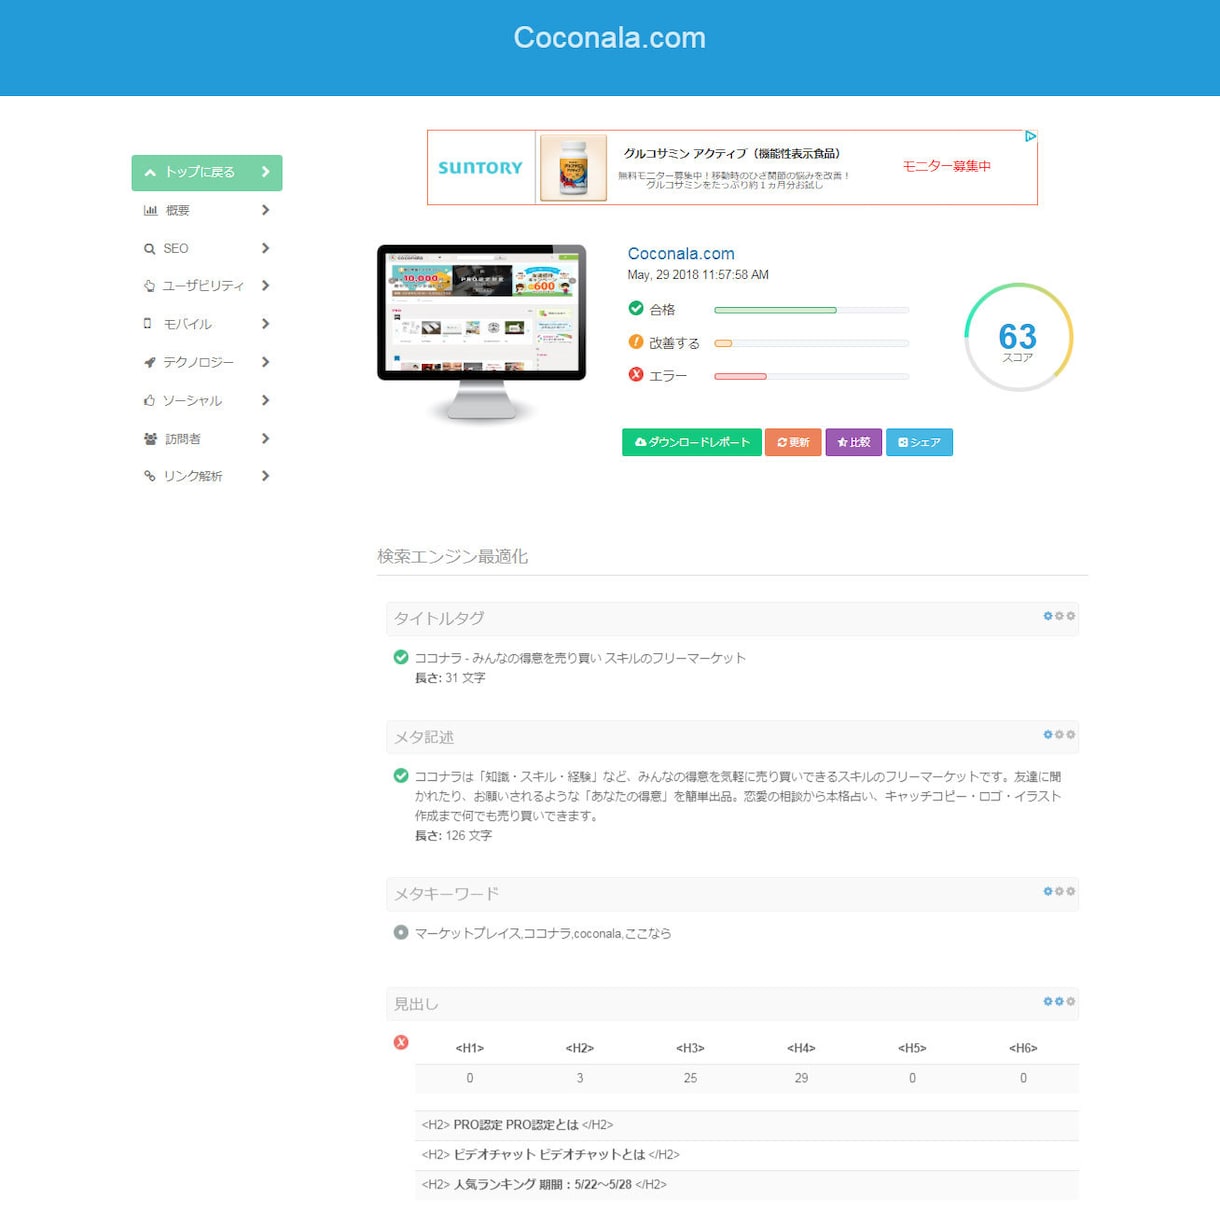The width and height of the screenshot is (1220, 1212).
Task: Click the Suntory advertisement banner
Action: 732,167
